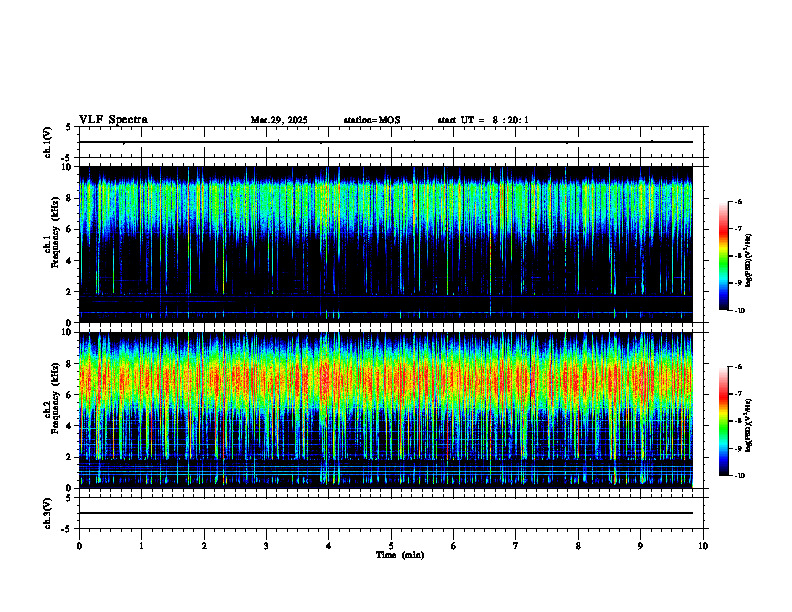Click time axis tick label "0"
Image resolution: width=792 pixels, height=612 pixels.
pyautogui.click(x=79, y=546)
